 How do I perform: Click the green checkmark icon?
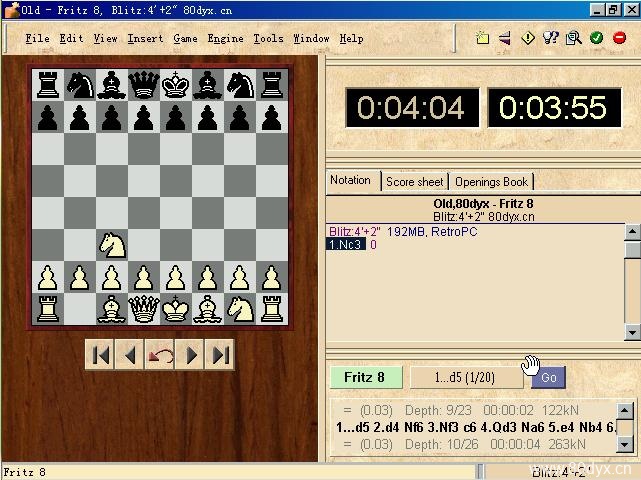pyautogui.click(x=596, y=38)
